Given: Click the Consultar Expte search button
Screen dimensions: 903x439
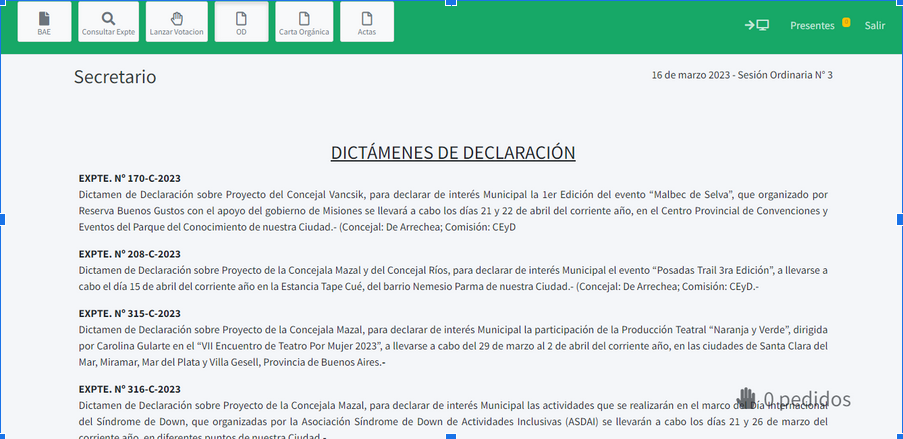Looking at the screenshot, I should [x=108, y=22].
